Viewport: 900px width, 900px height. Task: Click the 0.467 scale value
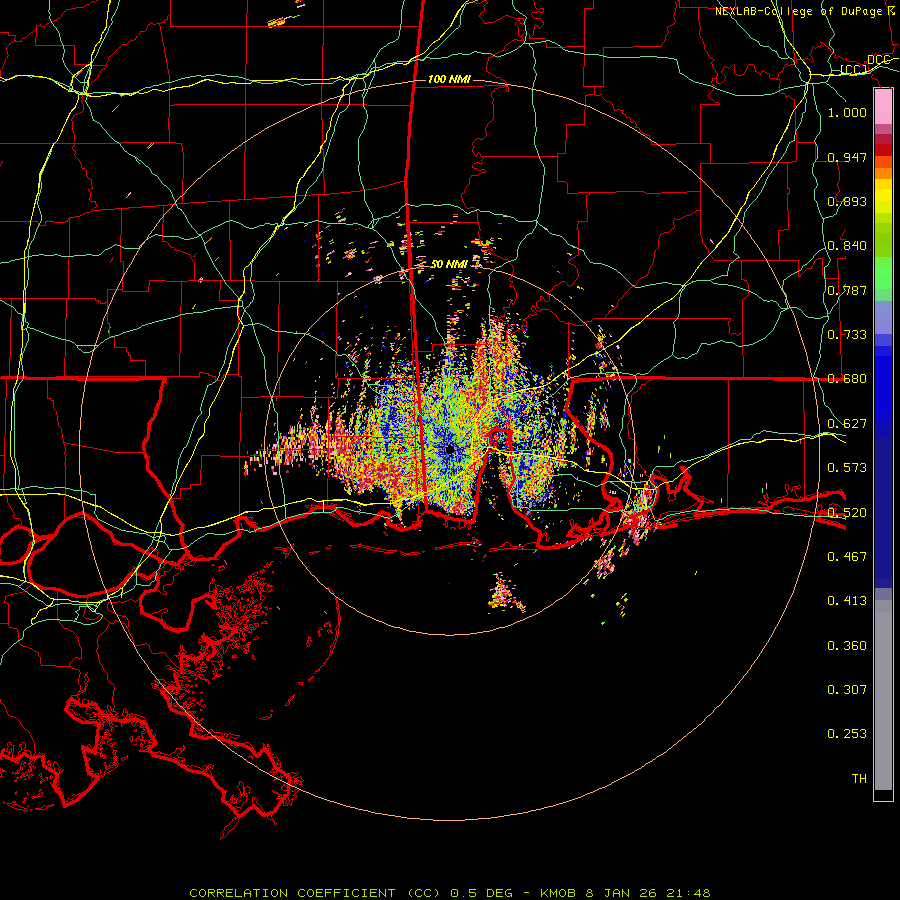coord(847,556)
